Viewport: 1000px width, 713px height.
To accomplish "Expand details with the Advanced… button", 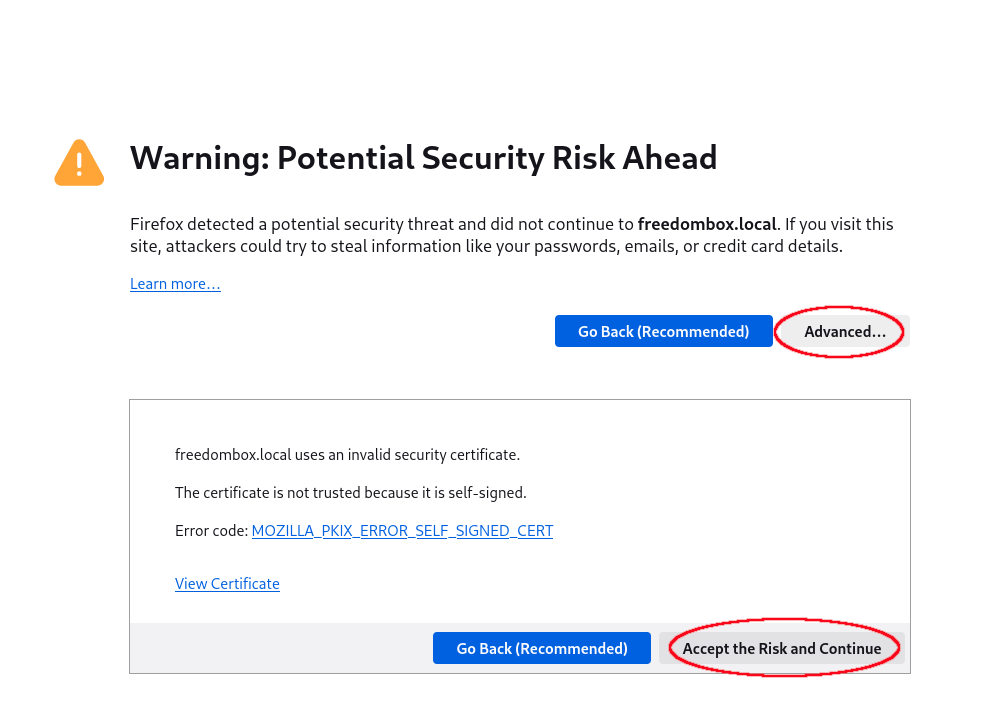I will tap(844, 331).
